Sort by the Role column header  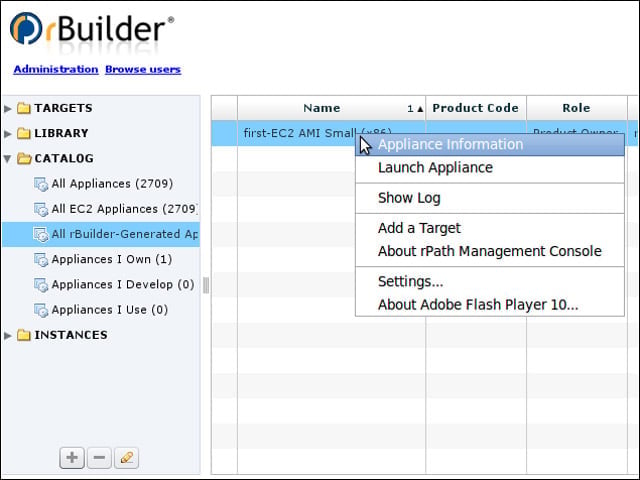[576, 108]
